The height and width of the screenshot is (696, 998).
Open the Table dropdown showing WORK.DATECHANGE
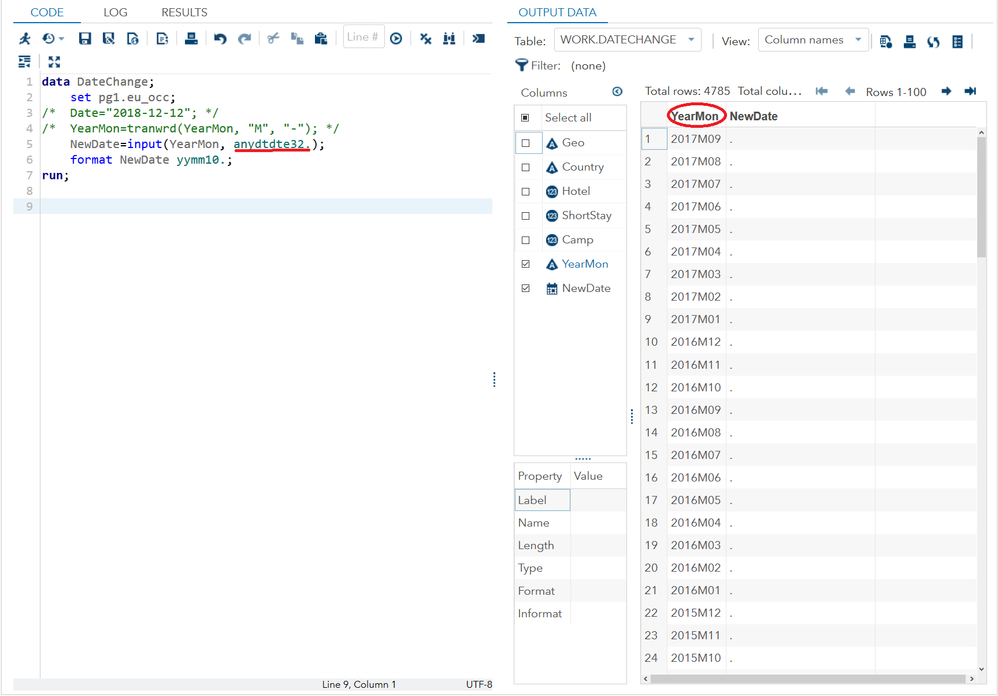tap(627, 40)
